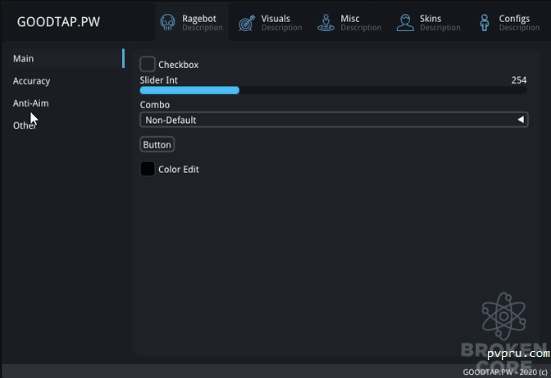
Task: Open the Configs tab label
Action: click(x=514, y=19)
